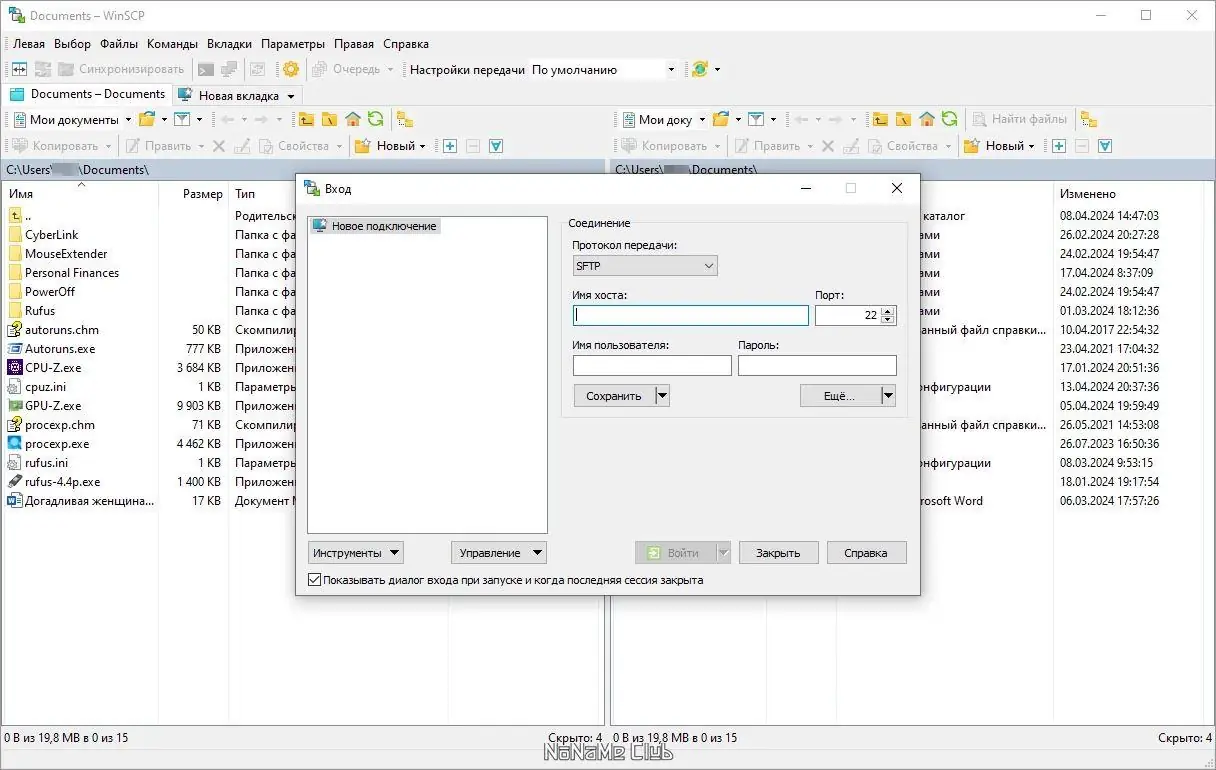Image resolution: width=1216 pixels, height=770 pixels.
Task: Click the GPU-Z.exe file icon
Action: coord(15,406)
